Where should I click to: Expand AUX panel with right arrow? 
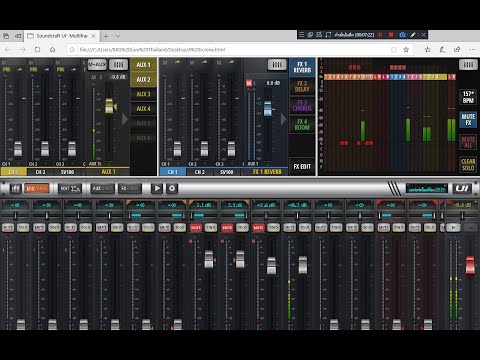[x=124, y=119]
